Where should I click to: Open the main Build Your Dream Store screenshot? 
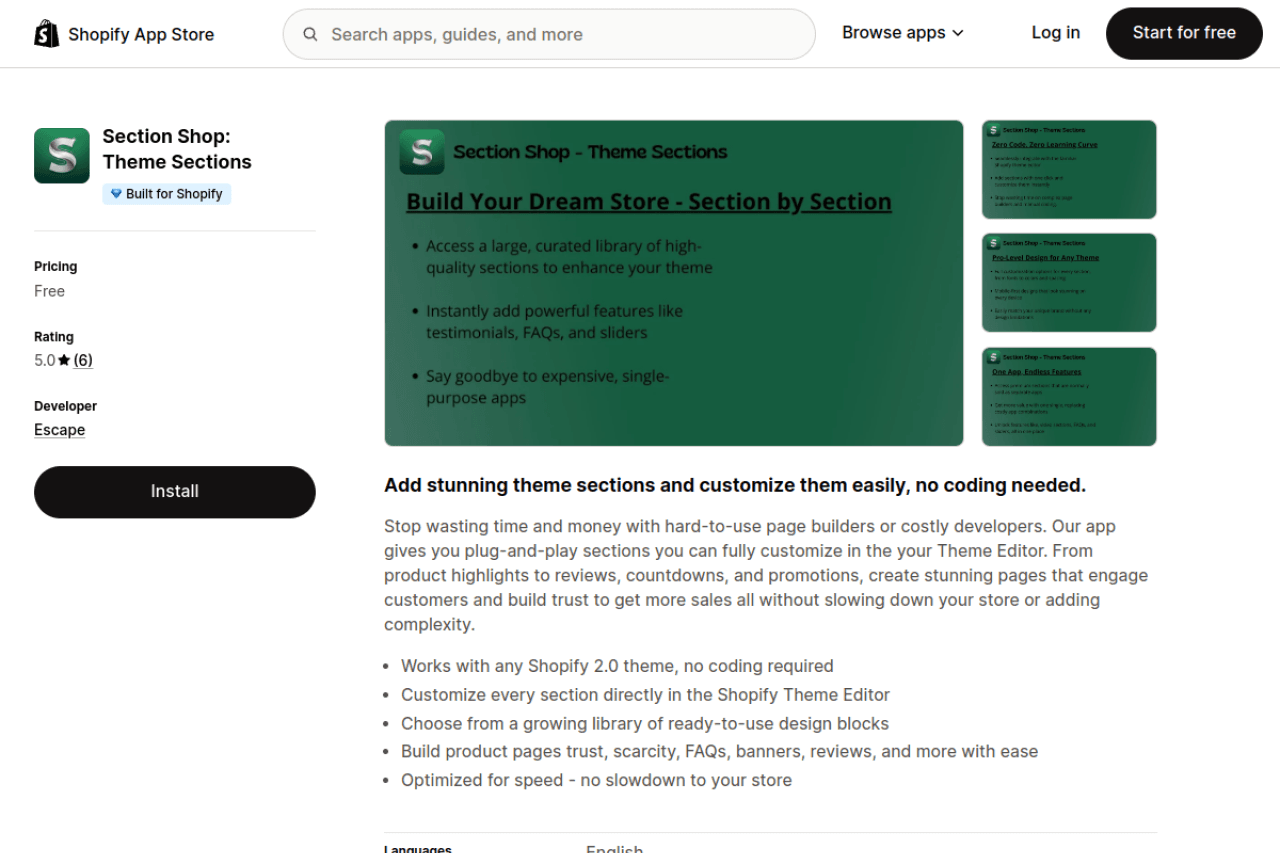click(674, 283)
